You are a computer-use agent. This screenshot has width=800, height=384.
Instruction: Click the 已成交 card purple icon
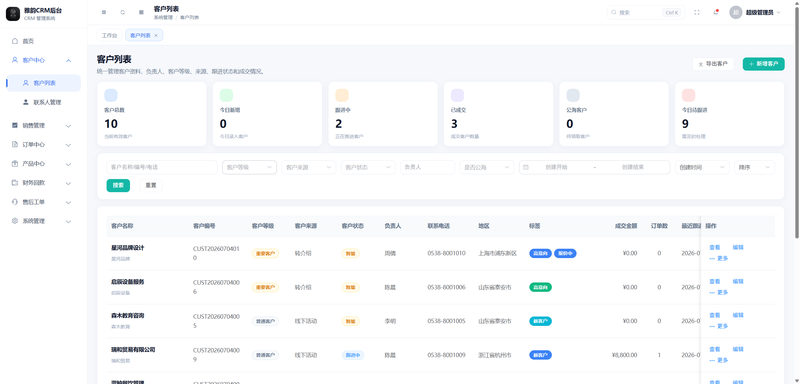point(458,95)
